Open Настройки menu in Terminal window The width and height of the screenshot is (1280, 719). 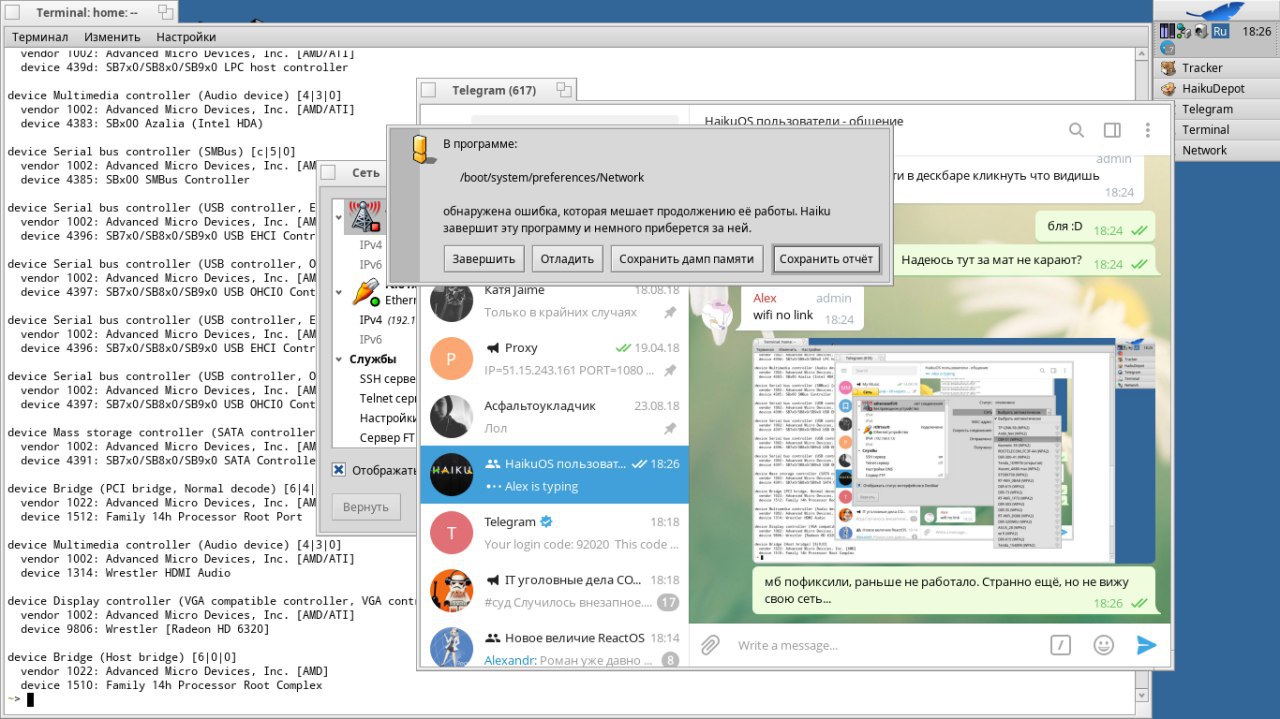(186, 37)
